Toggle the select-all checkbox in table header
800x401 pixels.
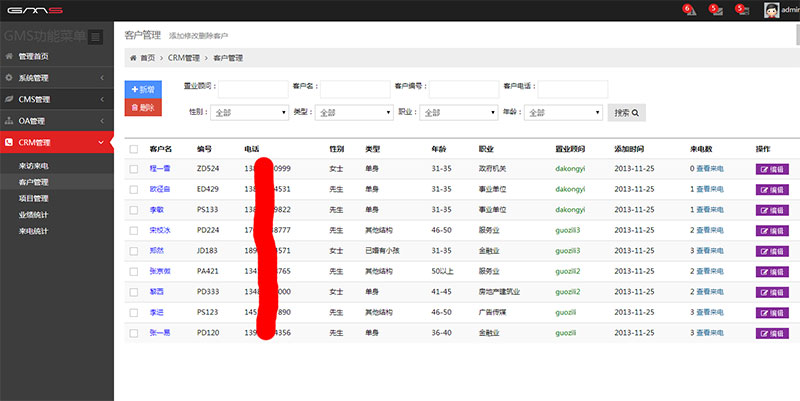[134, 149]
